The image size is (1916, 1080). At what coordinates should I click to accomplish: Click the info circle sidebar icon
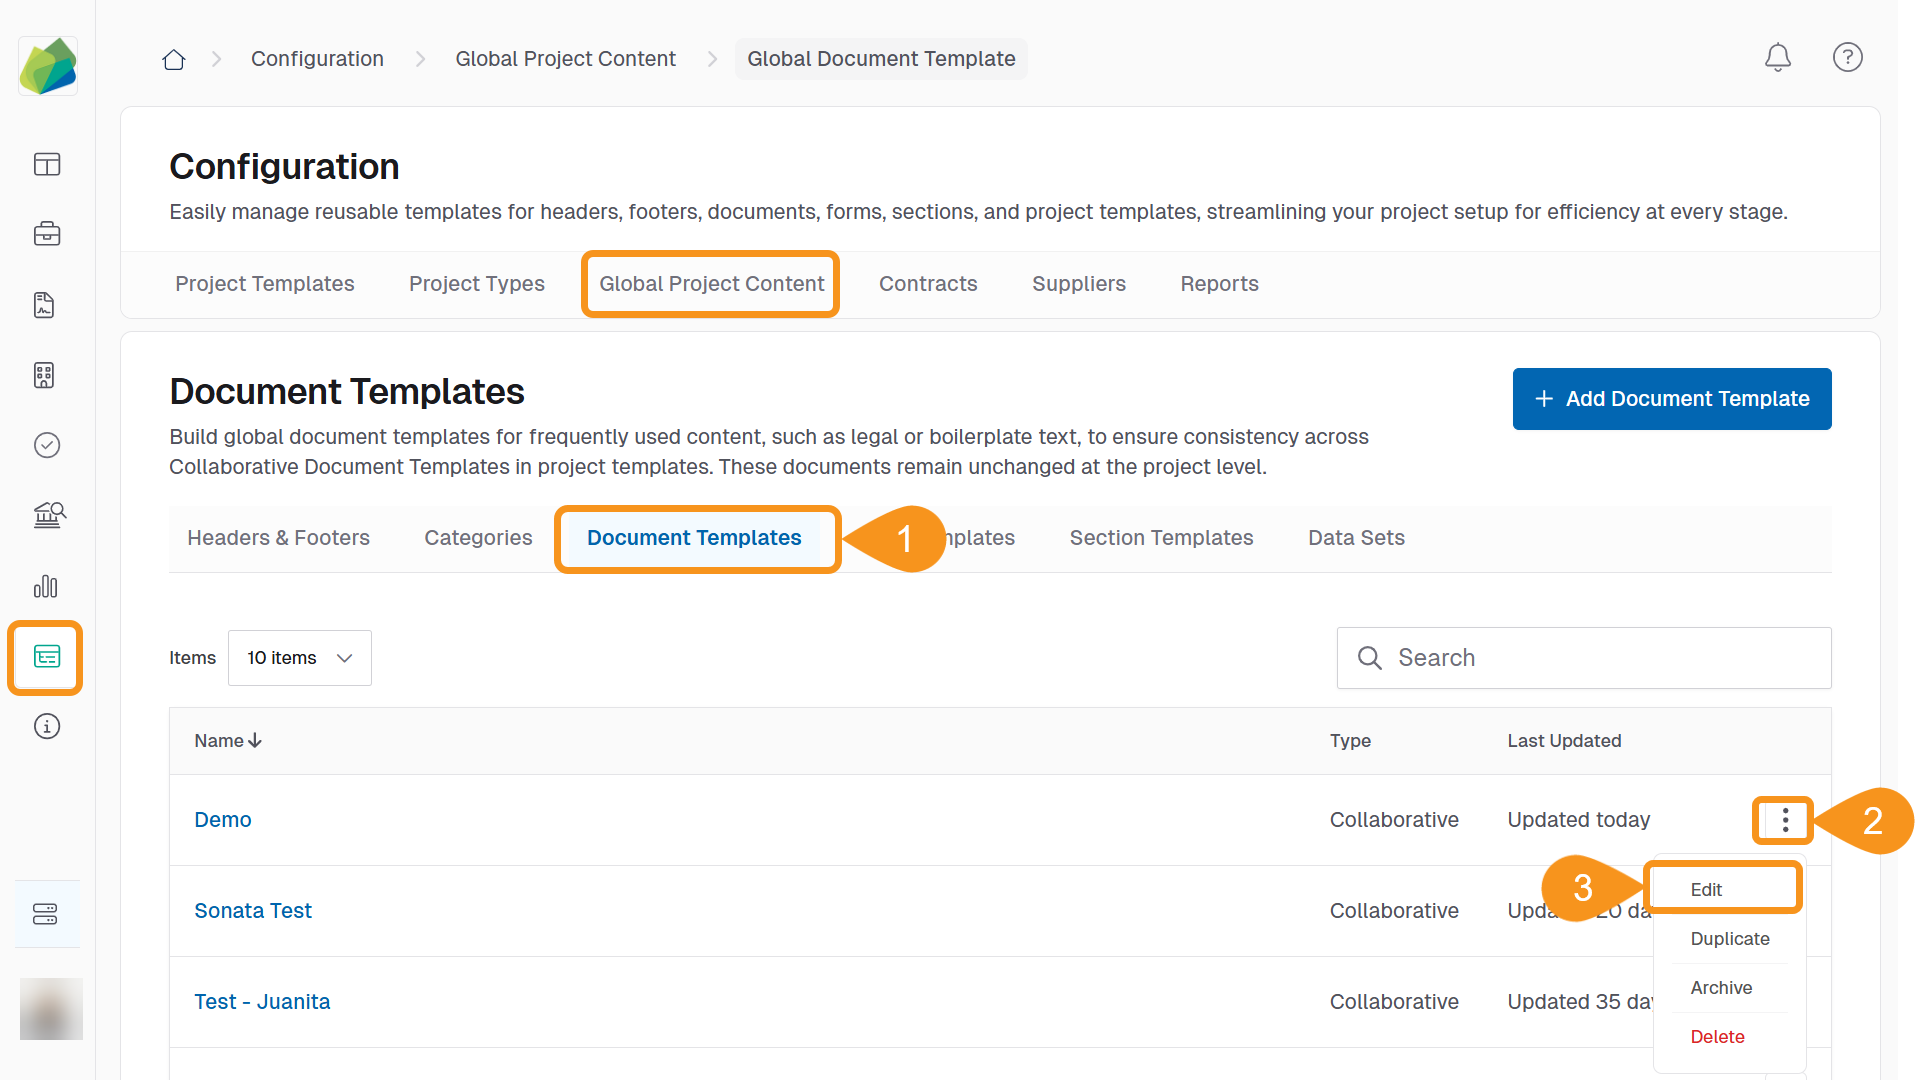[x=47, y=726]
